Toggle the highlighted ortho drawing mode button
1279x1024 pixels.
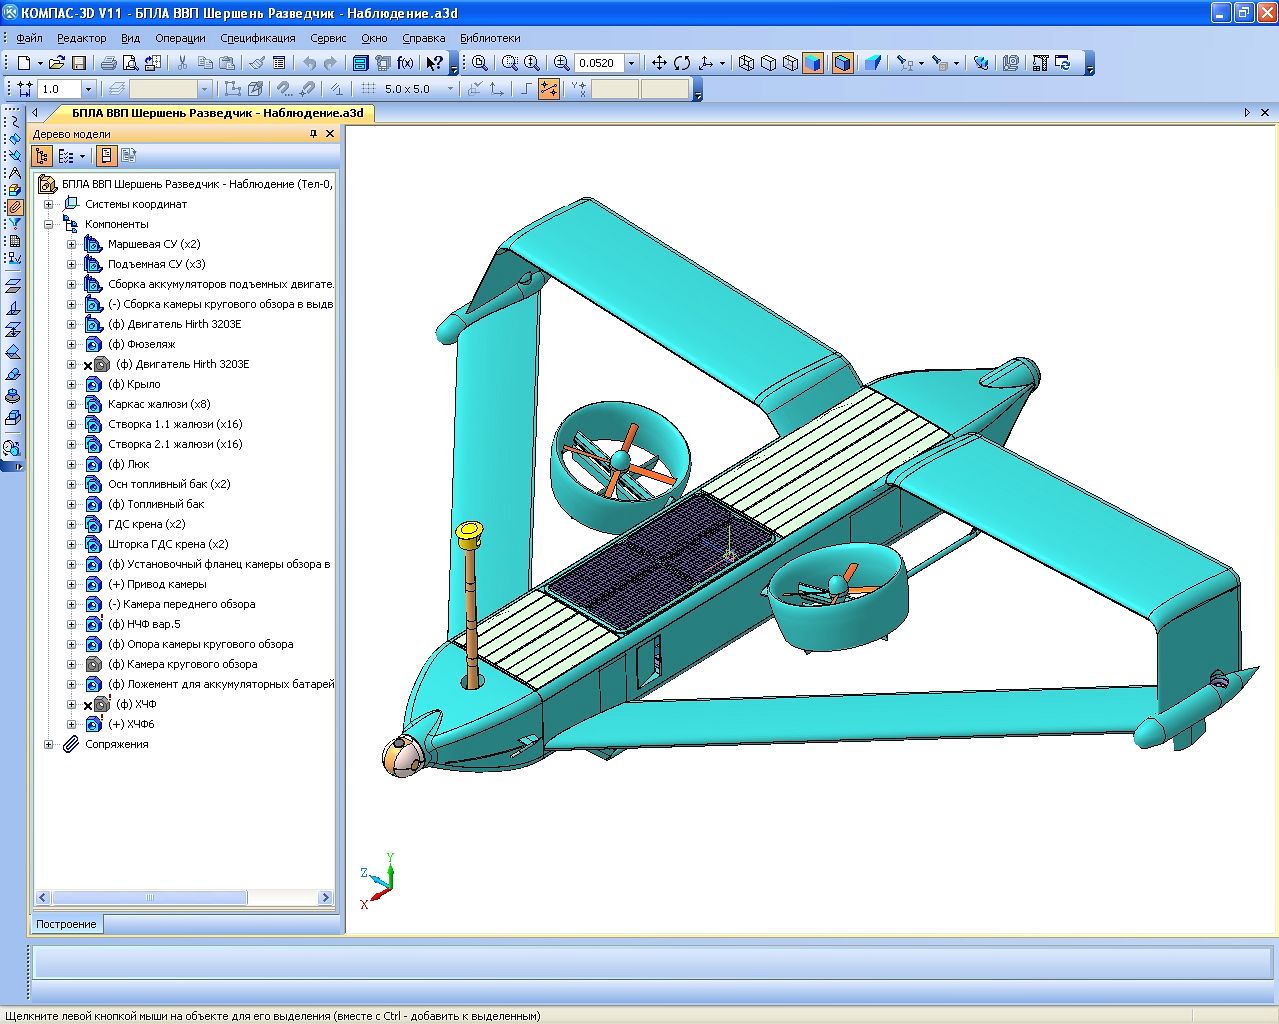pos(549,89)
